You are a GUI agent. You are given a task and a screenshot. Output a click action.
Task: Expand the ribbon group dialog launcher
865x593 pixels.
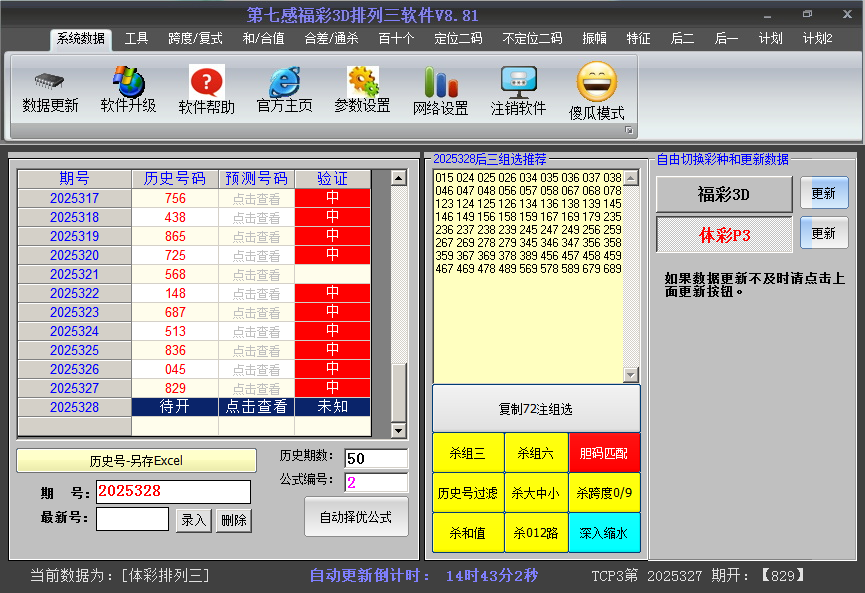click(629, 131)
